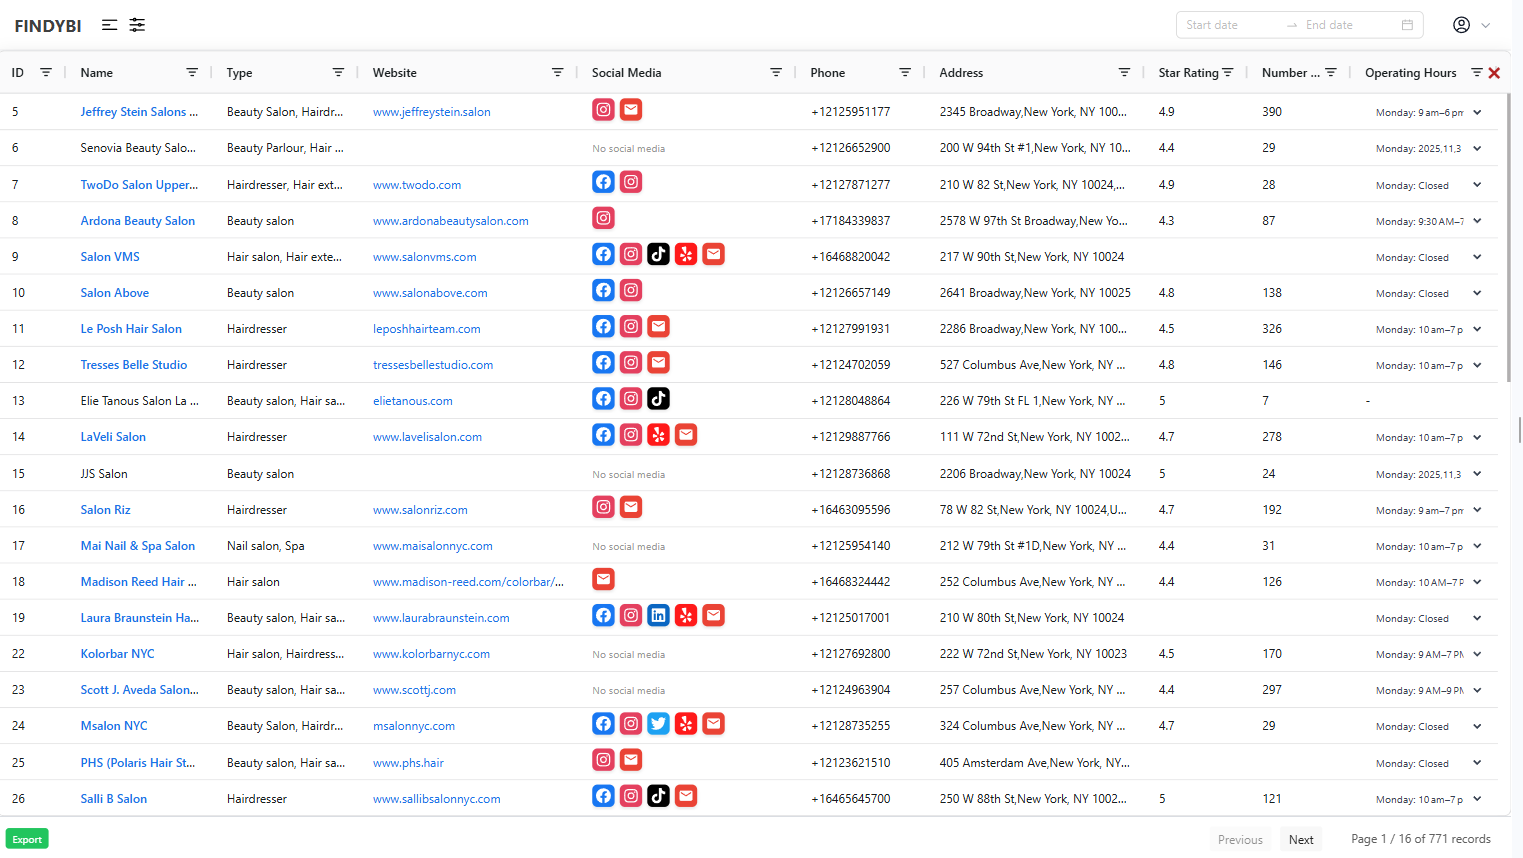Open email icon for Madison Reed Hair
1523x858 pixels.
click(x=603, y=579)
